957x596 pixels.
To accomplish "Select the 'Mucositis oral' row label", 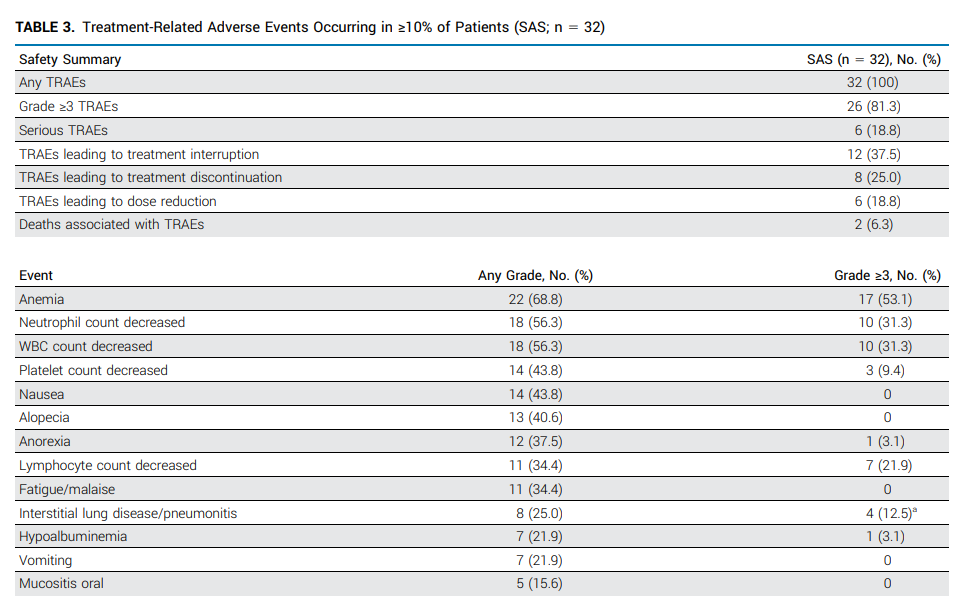I will click(62, 584).
